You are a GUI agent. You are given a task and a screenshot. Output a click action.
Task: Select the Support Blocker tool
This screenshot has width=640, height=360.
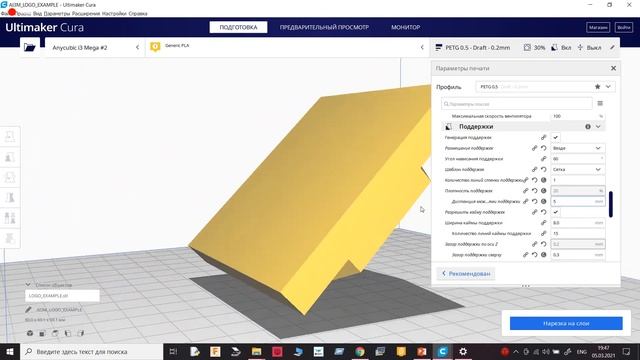coord(10,238)
